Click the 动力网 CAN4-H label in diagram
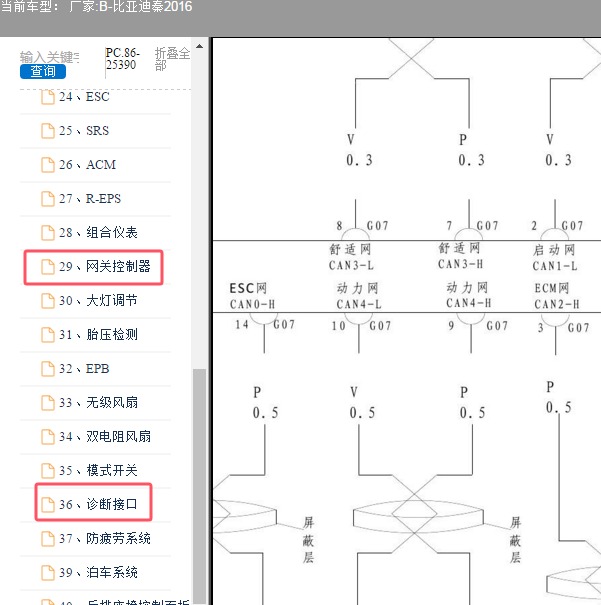Image resolution: width=601 pixels, height=605 pixels. click(x=468, y=296)
